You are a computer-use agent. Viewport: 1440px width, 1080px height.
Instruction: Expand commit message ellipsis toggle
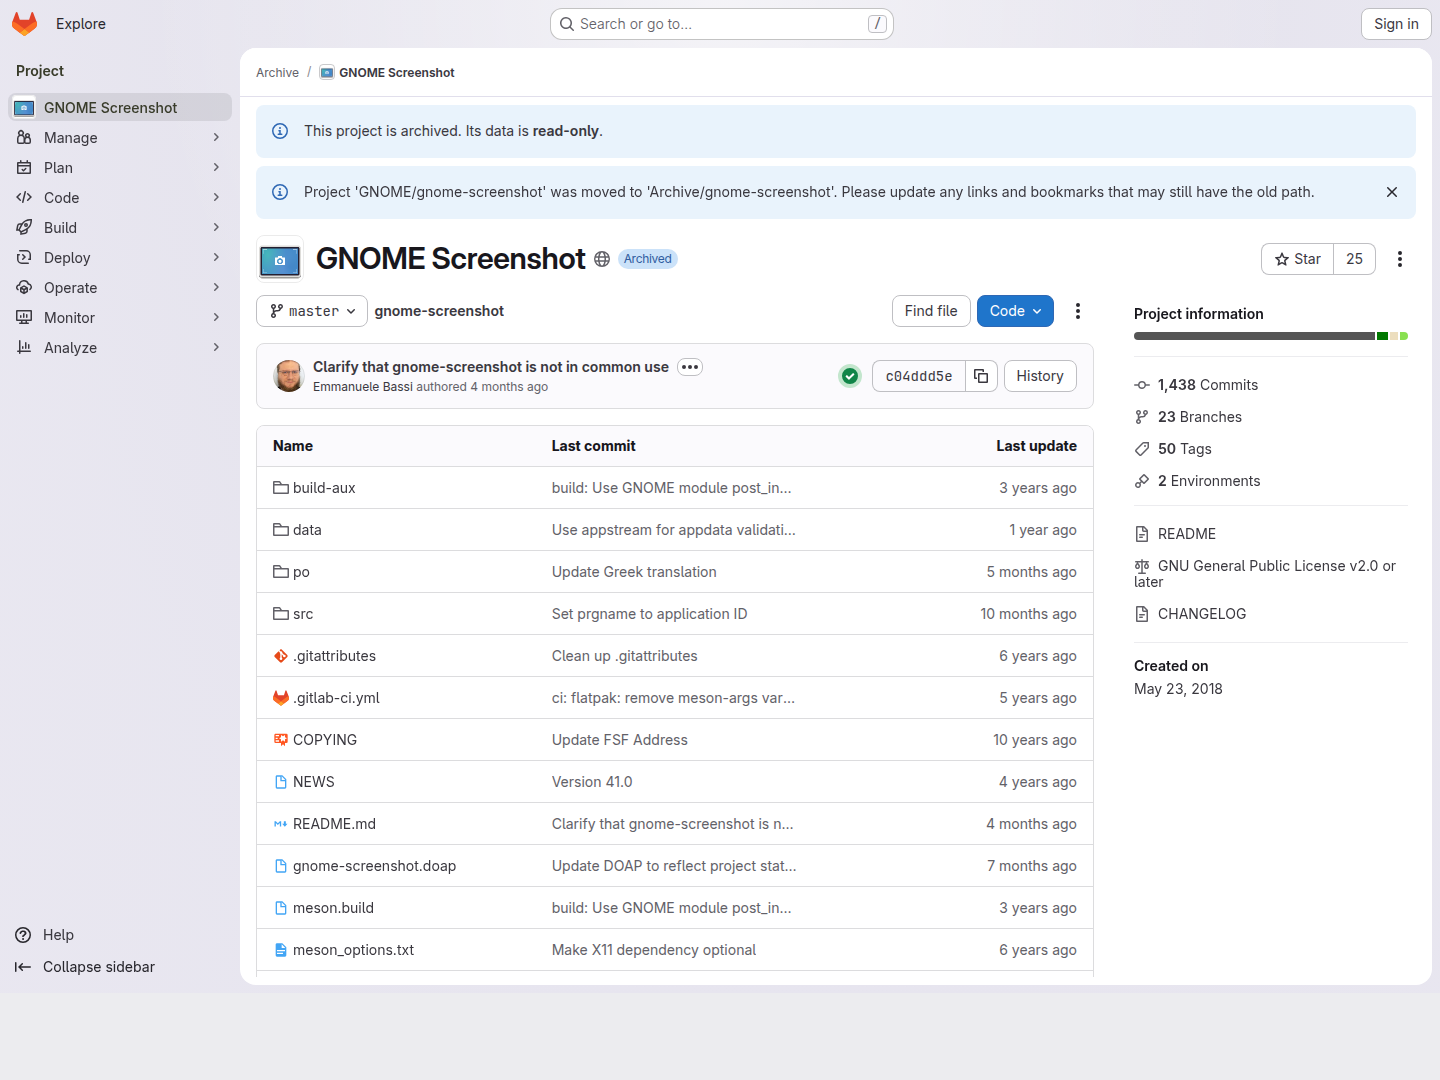tap(690, 367)
